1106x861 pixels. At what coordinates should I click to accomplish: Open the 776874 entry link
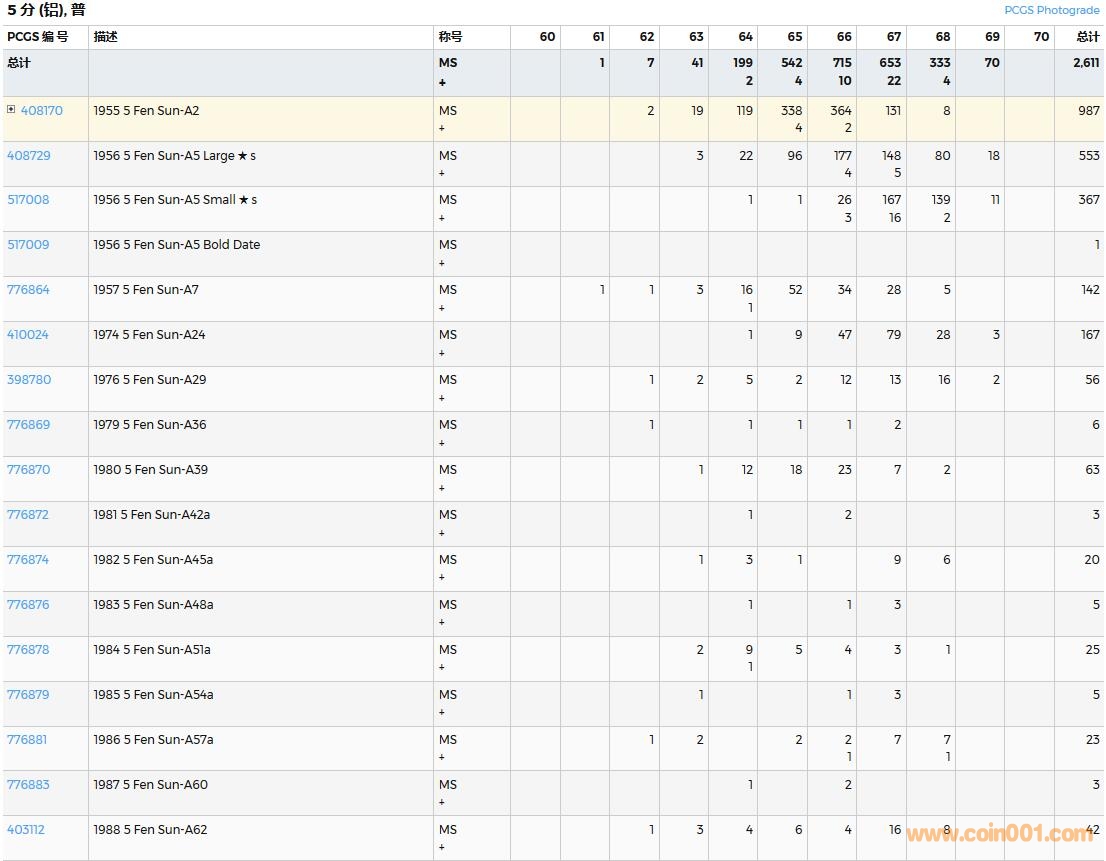(28, 560)
